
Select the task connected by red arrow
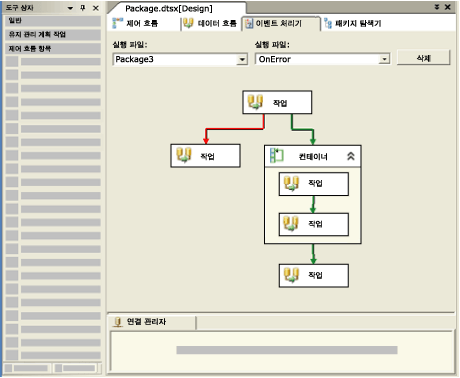coord(205,156)
